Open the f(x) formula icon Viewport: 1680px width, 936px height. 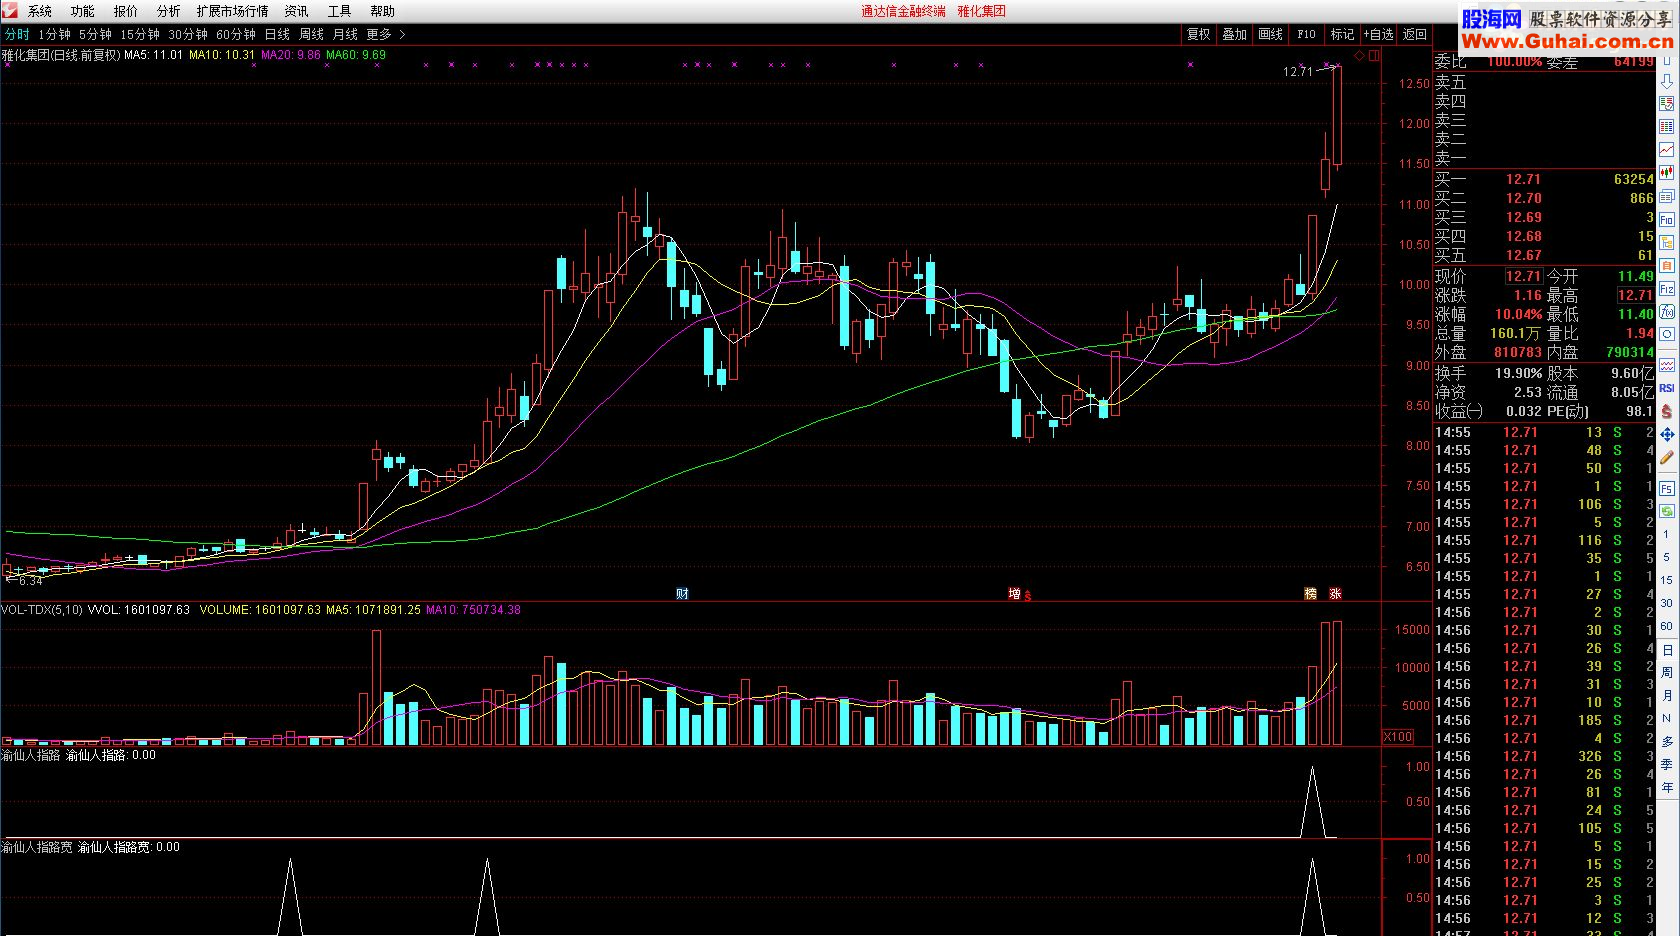click(1667, 311)
